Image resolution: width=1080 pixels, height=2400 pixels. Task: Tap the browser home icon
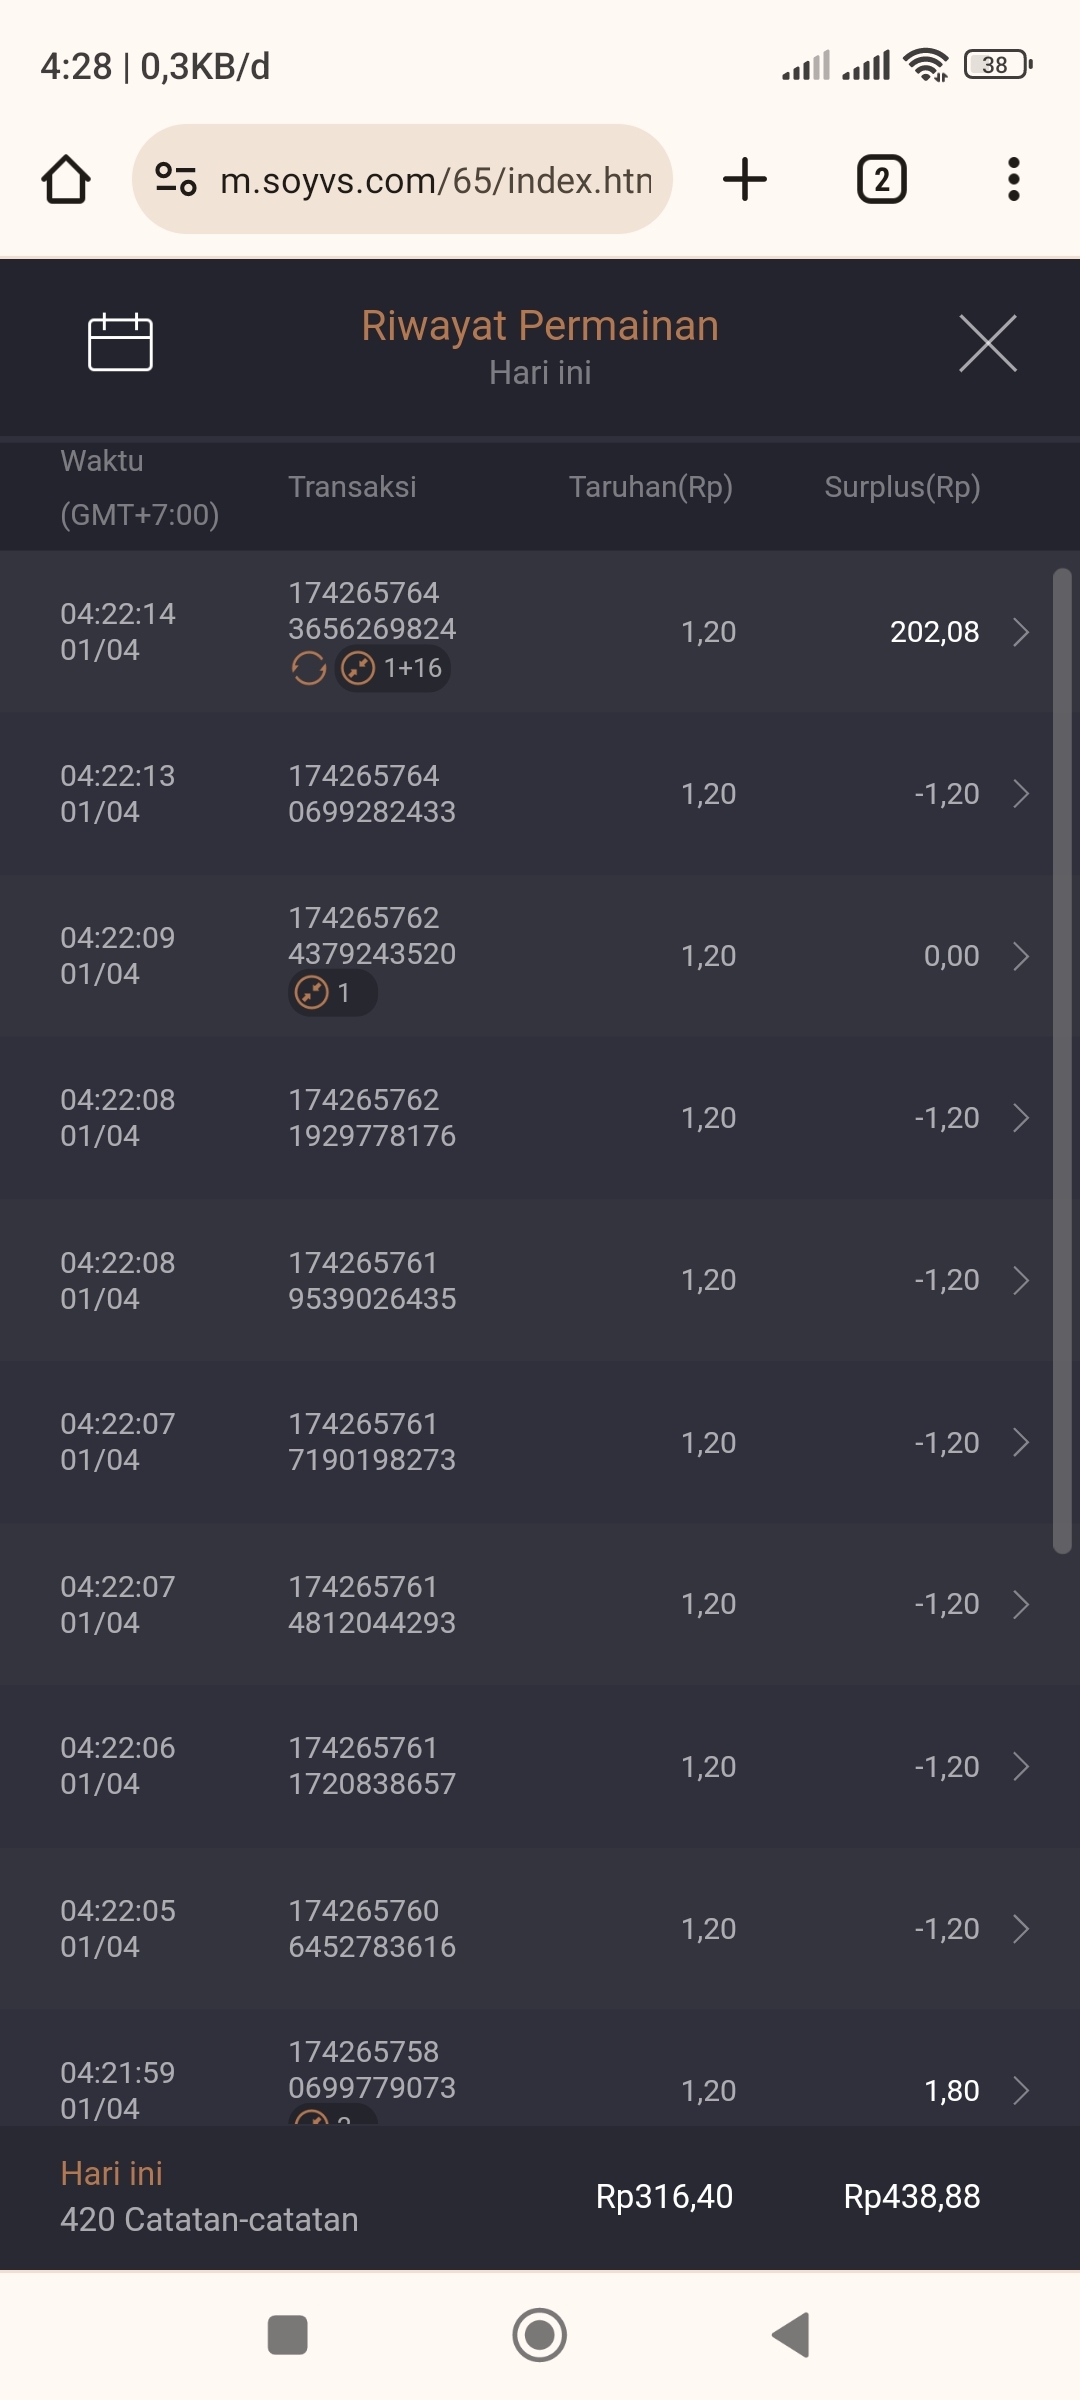point(66,180)
